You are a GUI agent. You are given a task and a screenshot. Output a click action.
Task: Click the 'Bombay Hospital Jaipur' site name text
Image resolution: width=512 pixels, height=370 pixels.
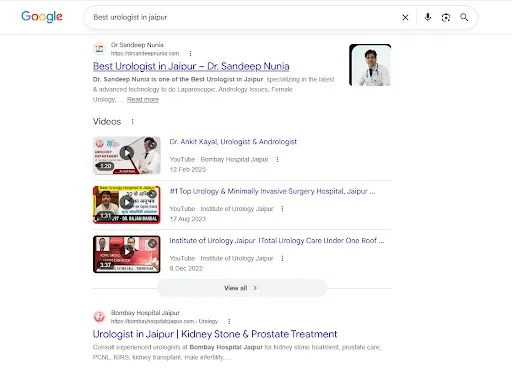[145, 313]
